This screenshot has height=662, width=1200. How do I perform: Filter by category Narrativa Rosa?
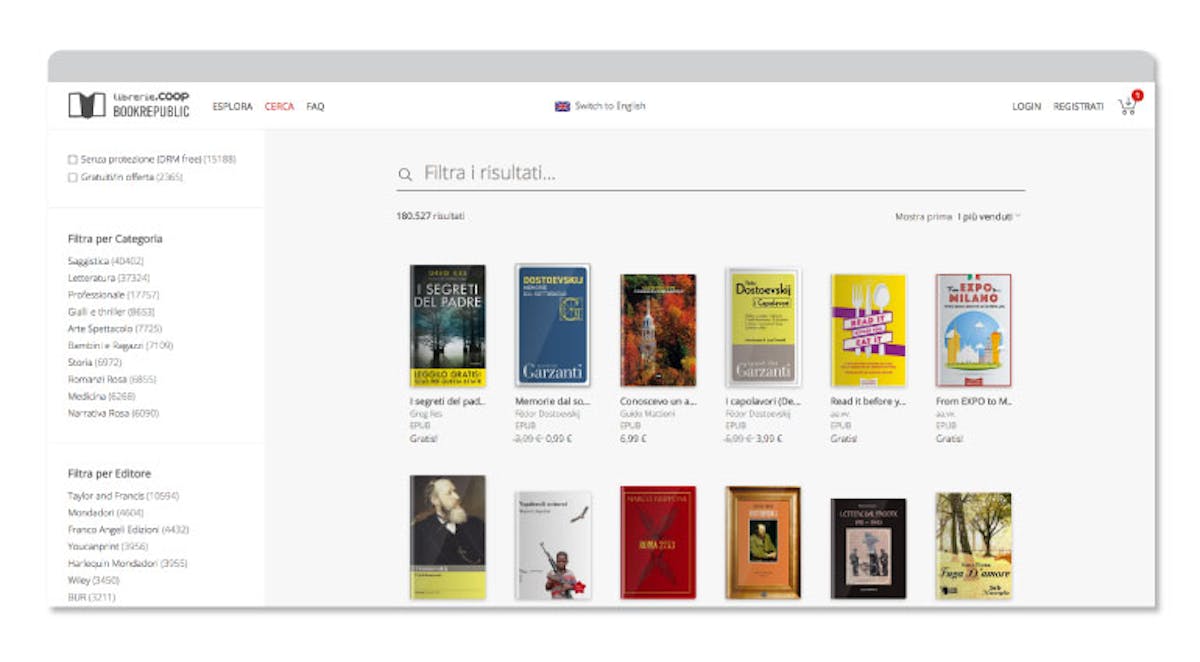(x=113, y=413)
